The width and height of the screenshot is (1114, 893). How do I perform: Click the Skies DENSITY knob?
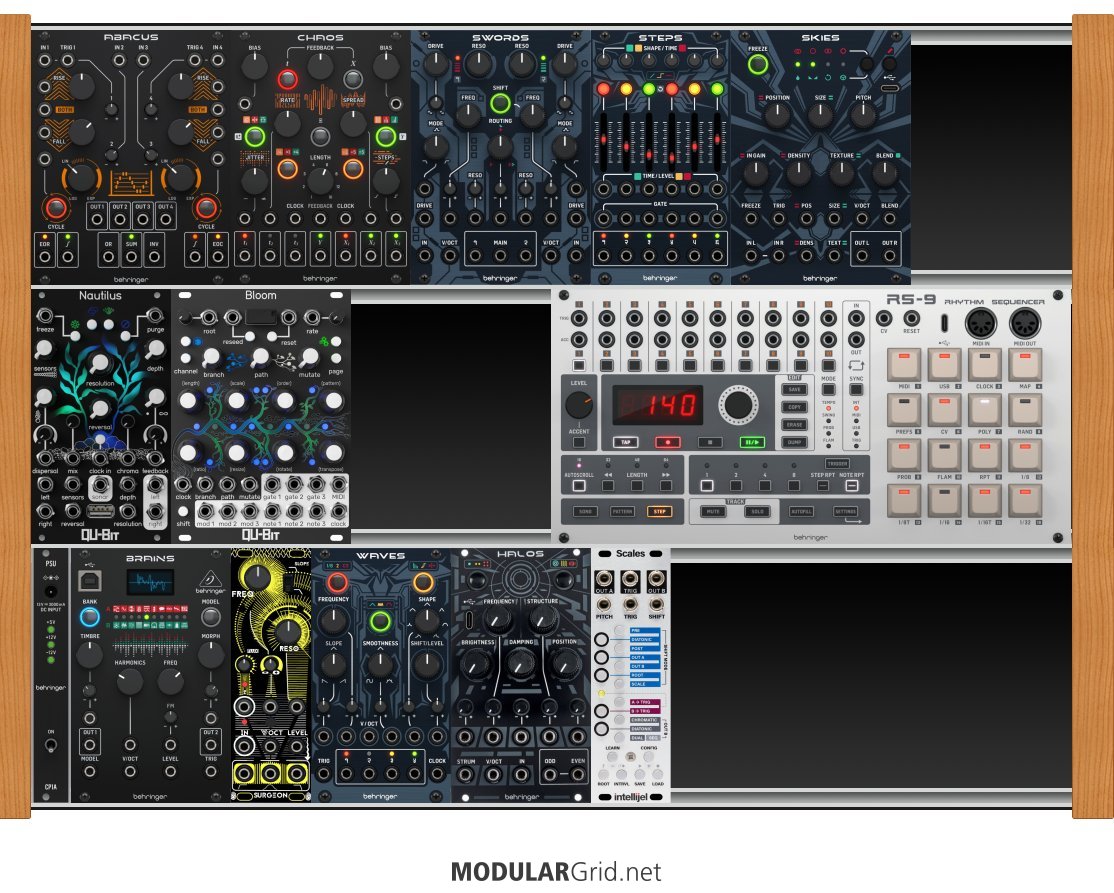[798, 173]
